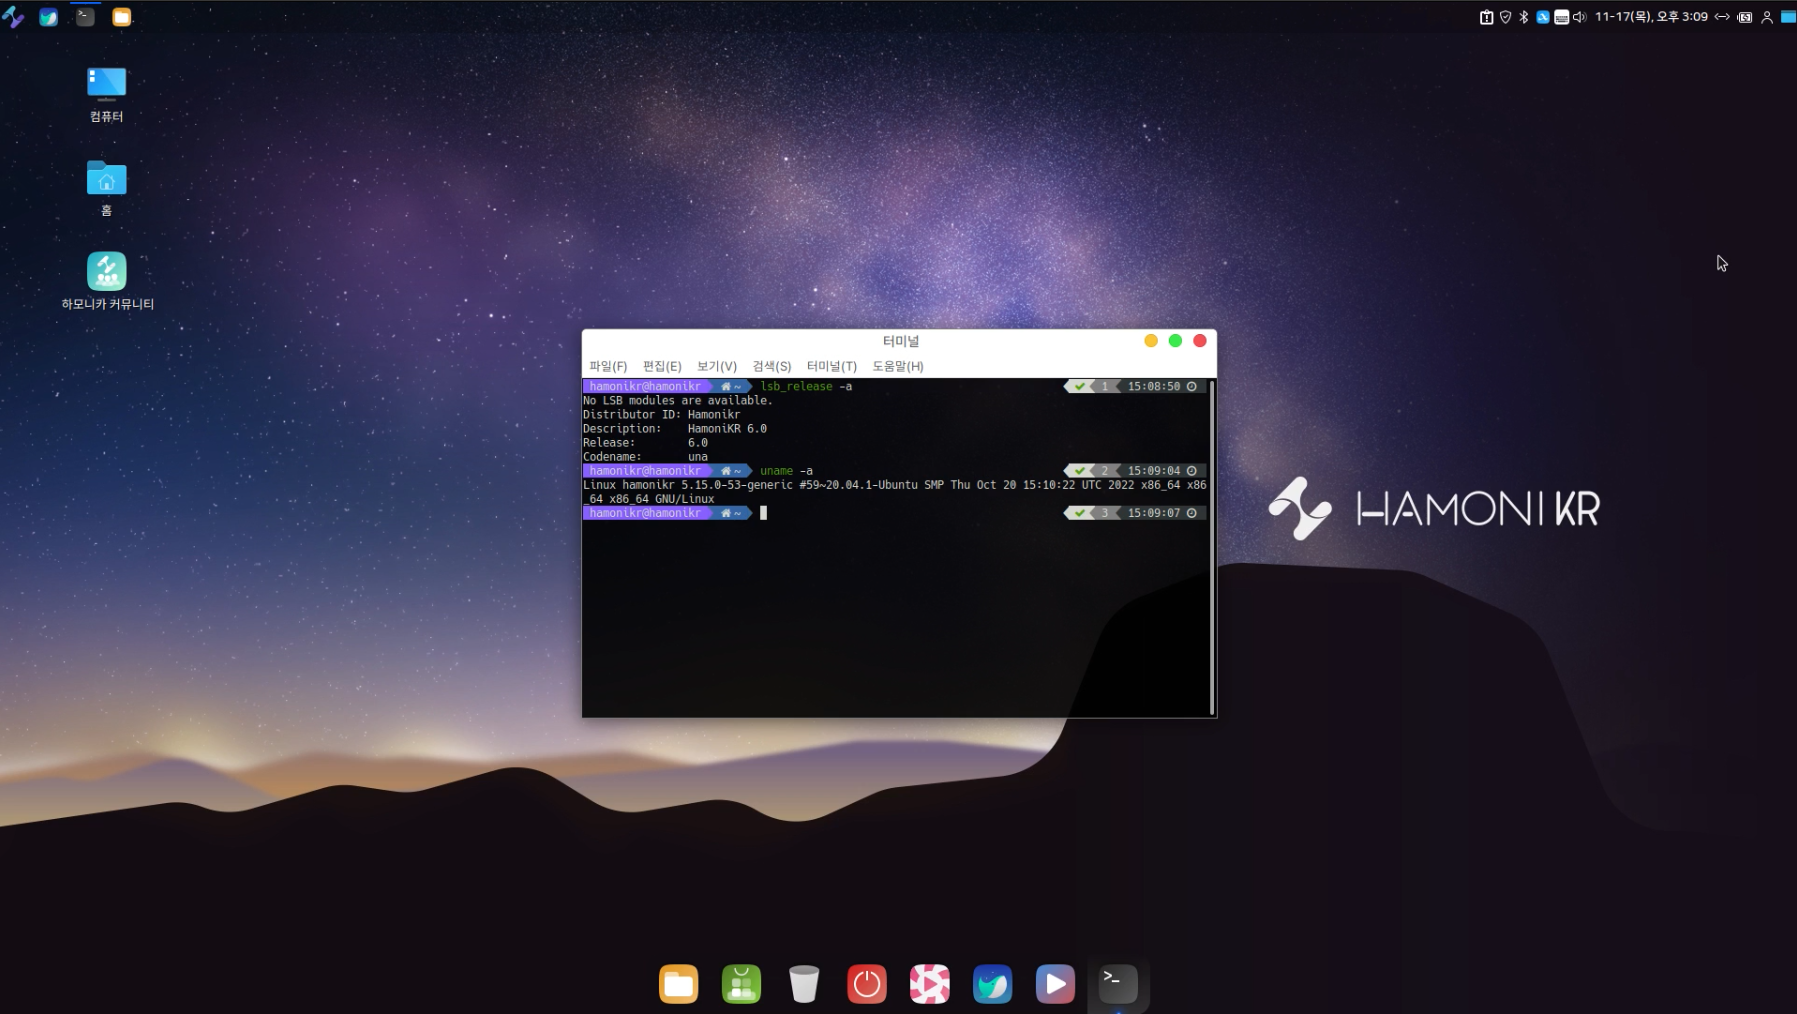Open the file manager in the dock
1797x1014 pixels.
tap(678, 984)
